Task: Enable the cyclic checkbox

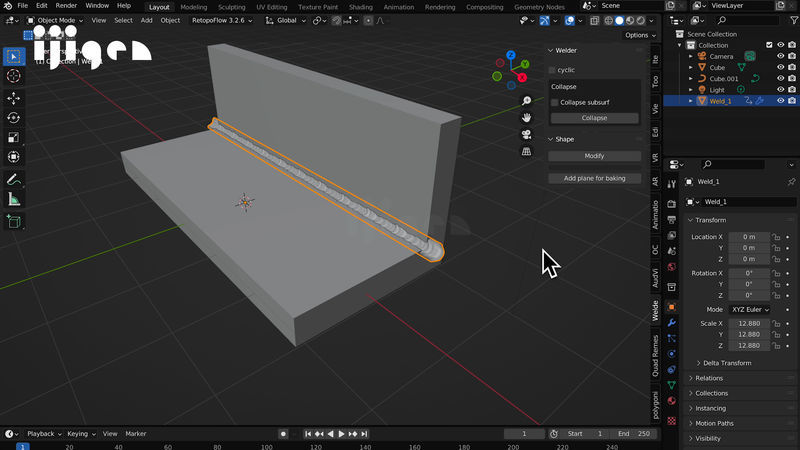Action: pos(552,70)
